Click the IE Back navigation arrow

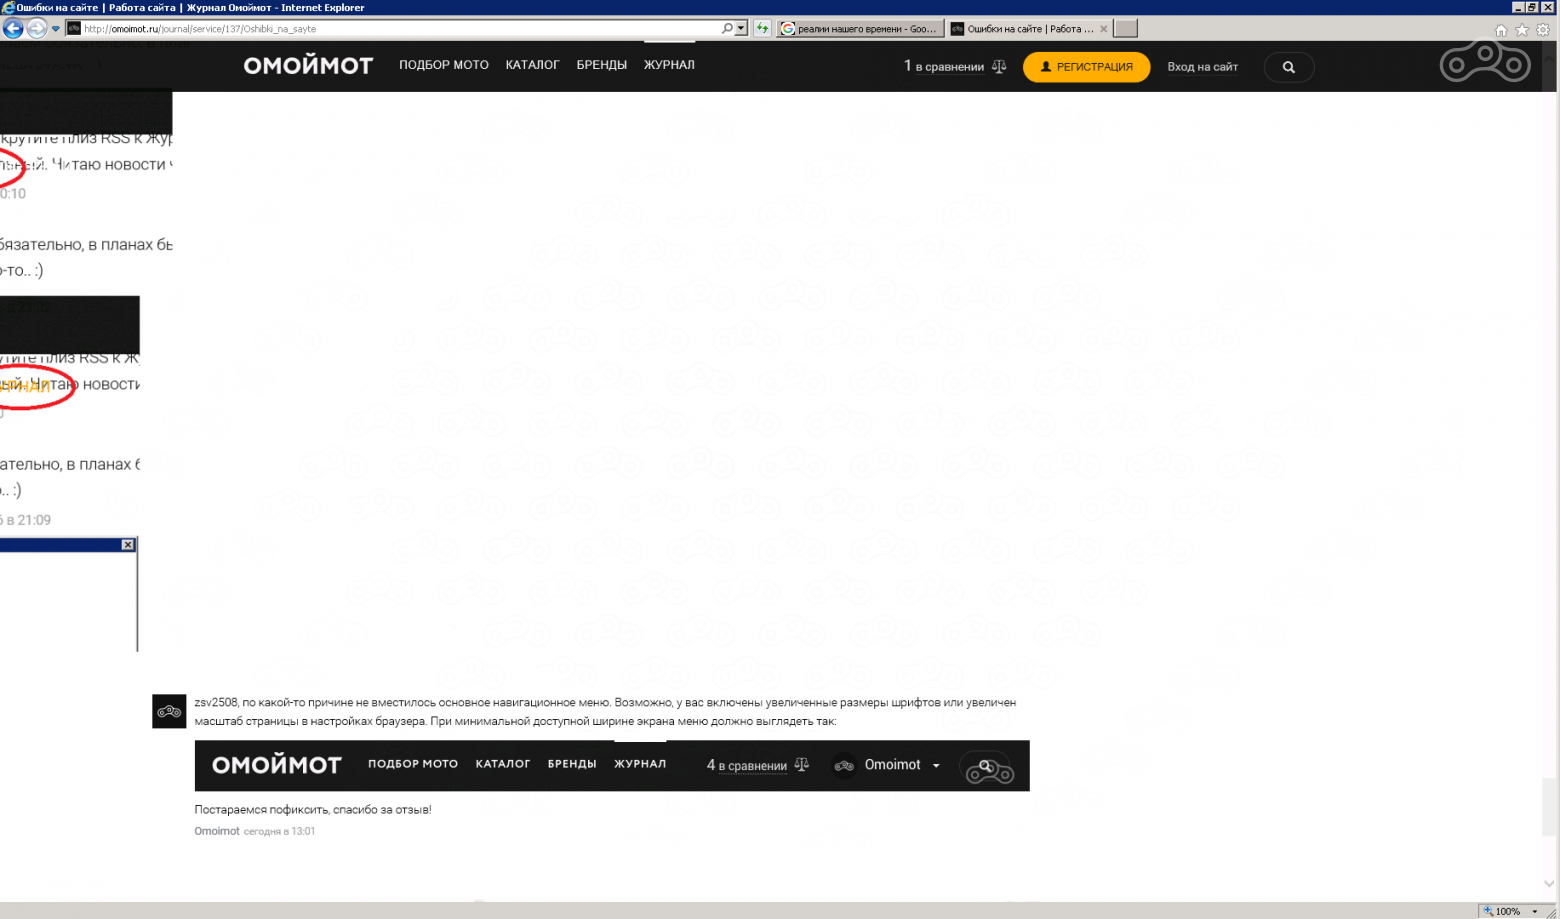(14, 28)
